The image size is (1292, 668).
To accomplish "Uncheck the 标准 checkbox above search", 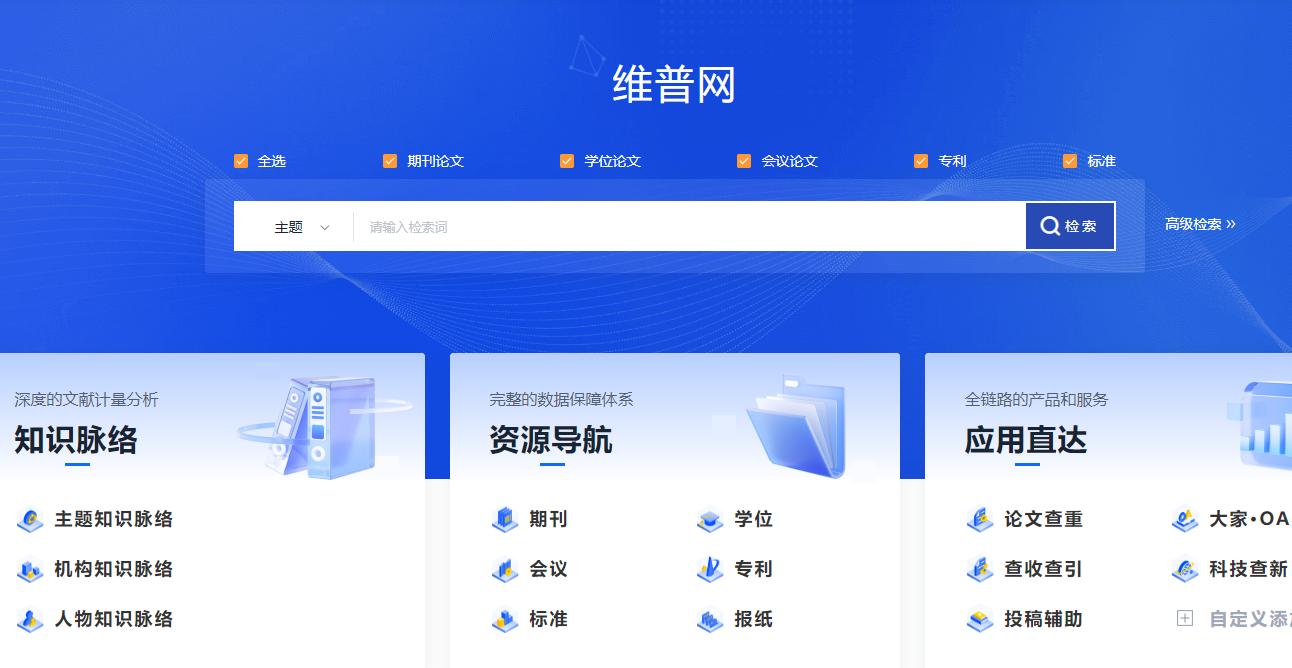I will pyautogui.click(x=1070, y=161).
